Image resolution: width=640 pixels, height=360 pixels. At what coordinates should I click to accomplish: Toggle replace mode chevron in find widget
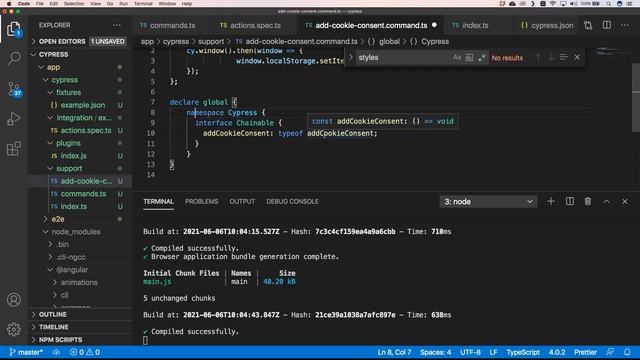[350, 58]
